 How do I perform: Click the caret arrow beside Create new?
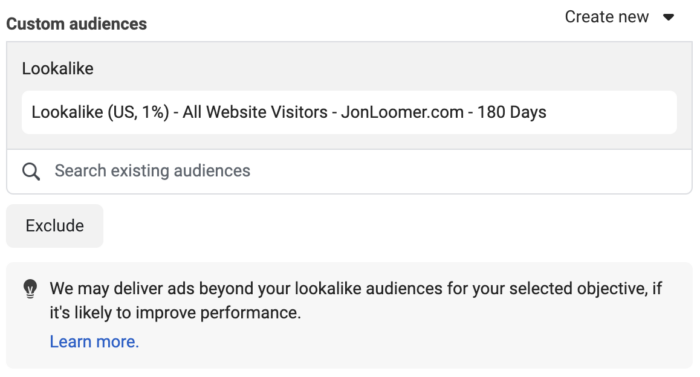pos(668,17)
